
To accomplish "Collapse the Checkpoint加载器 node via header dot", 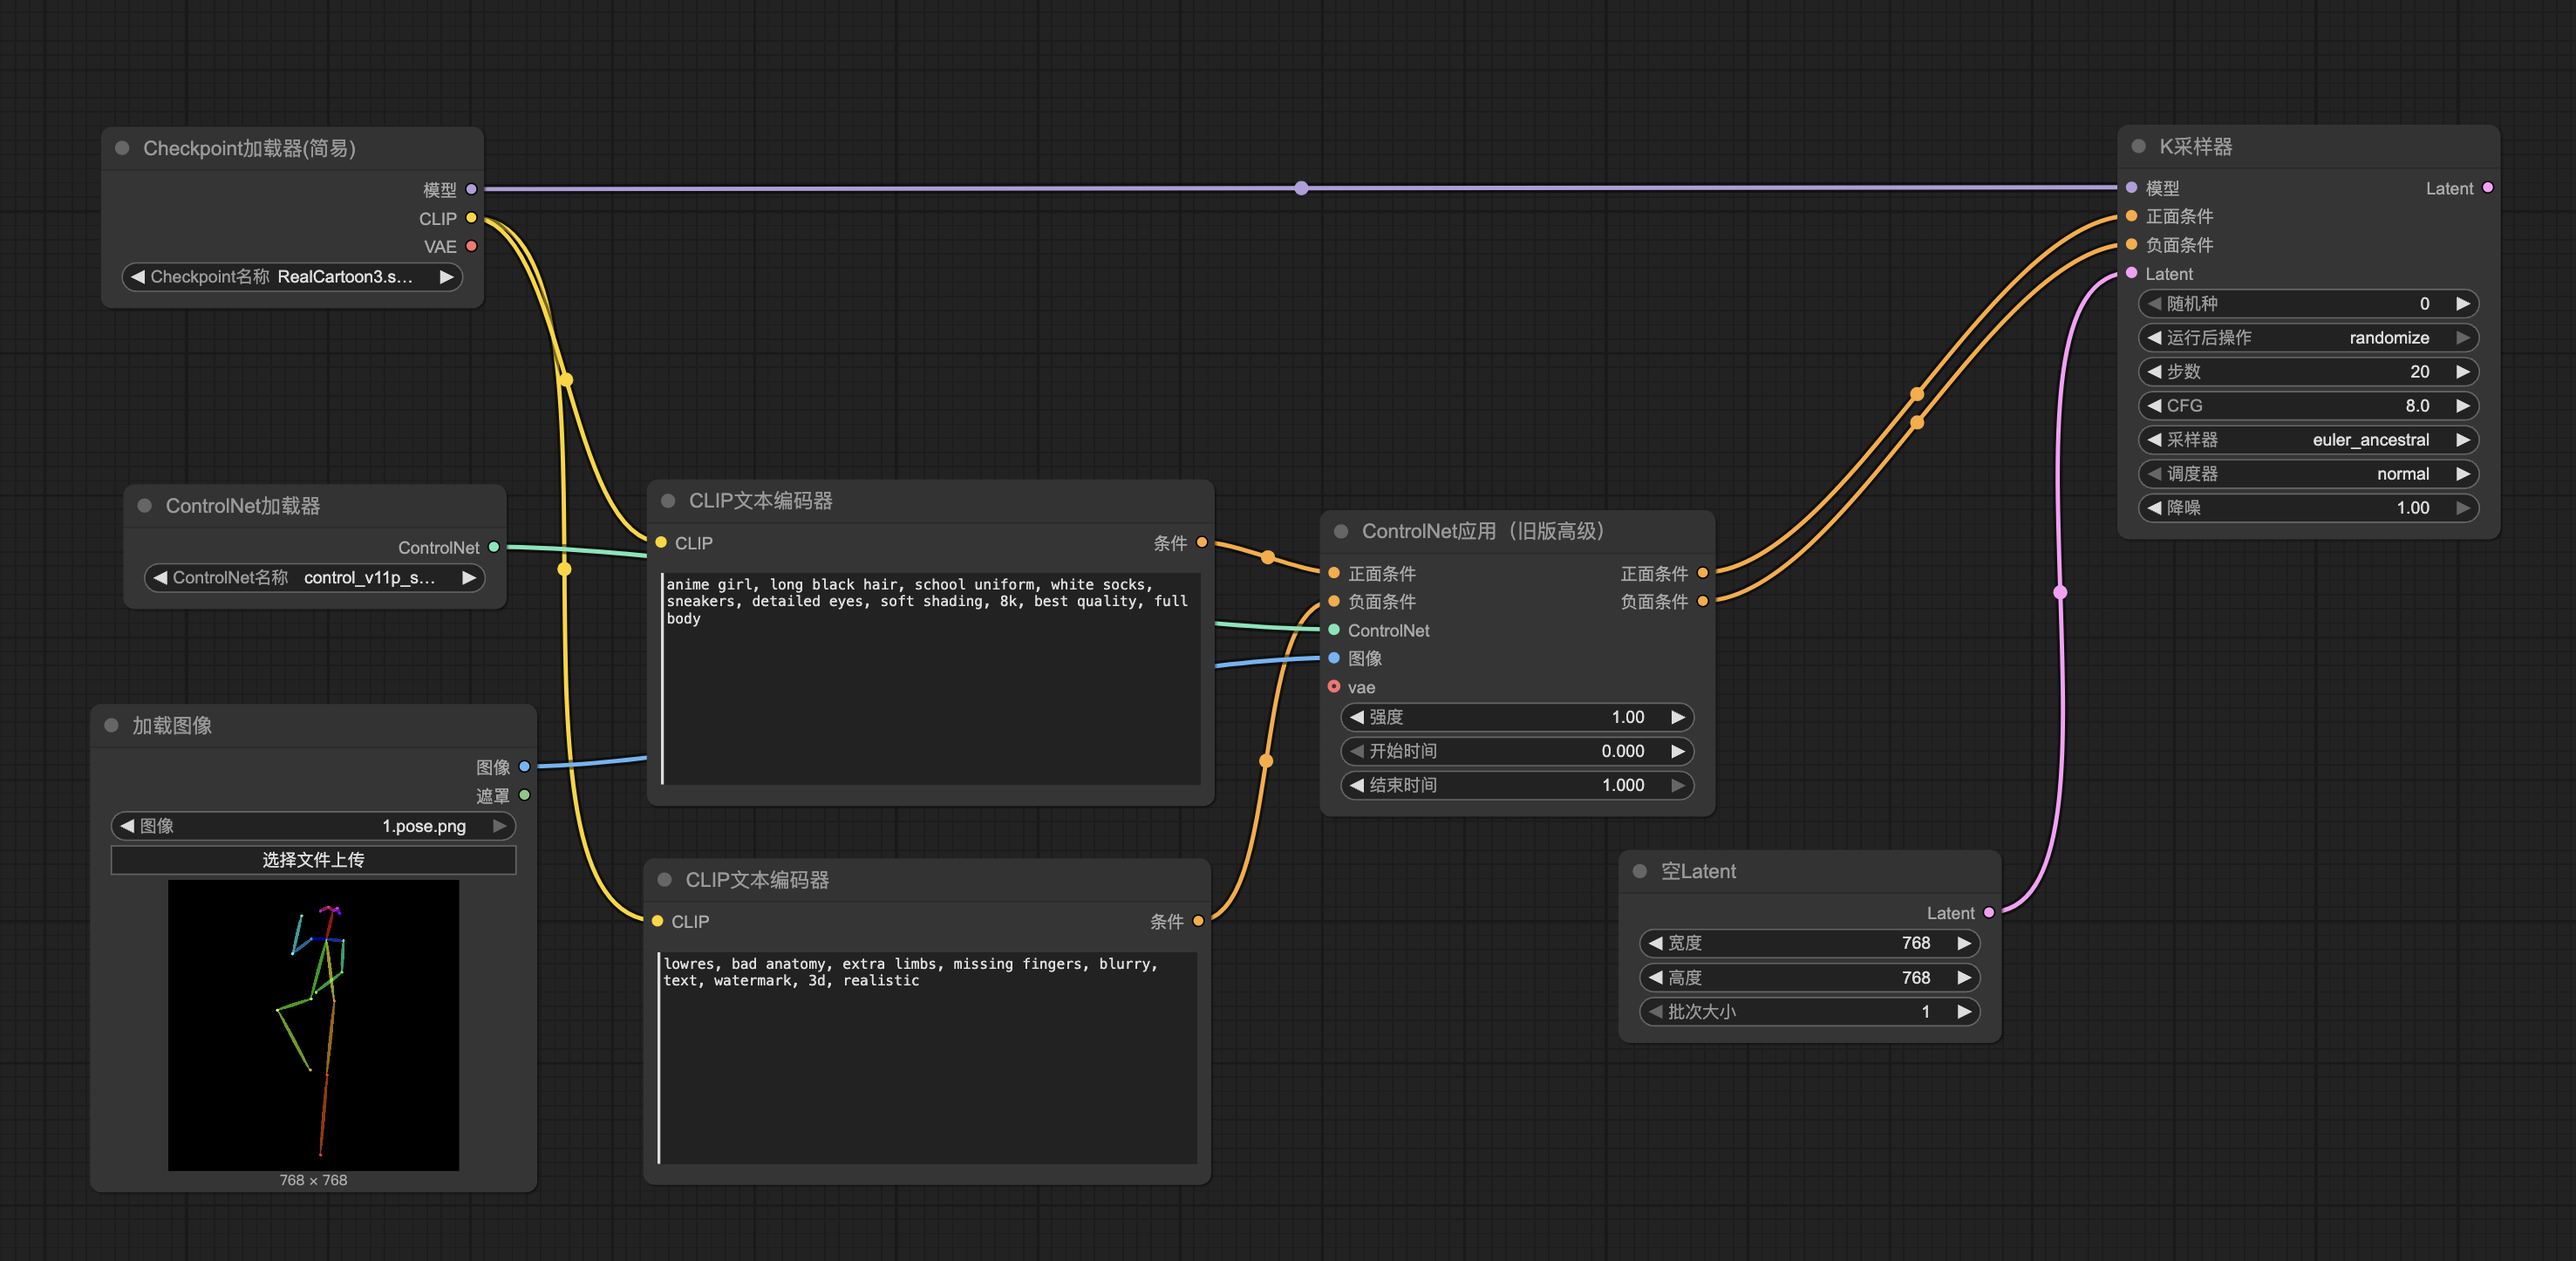I will pos(122,148).
